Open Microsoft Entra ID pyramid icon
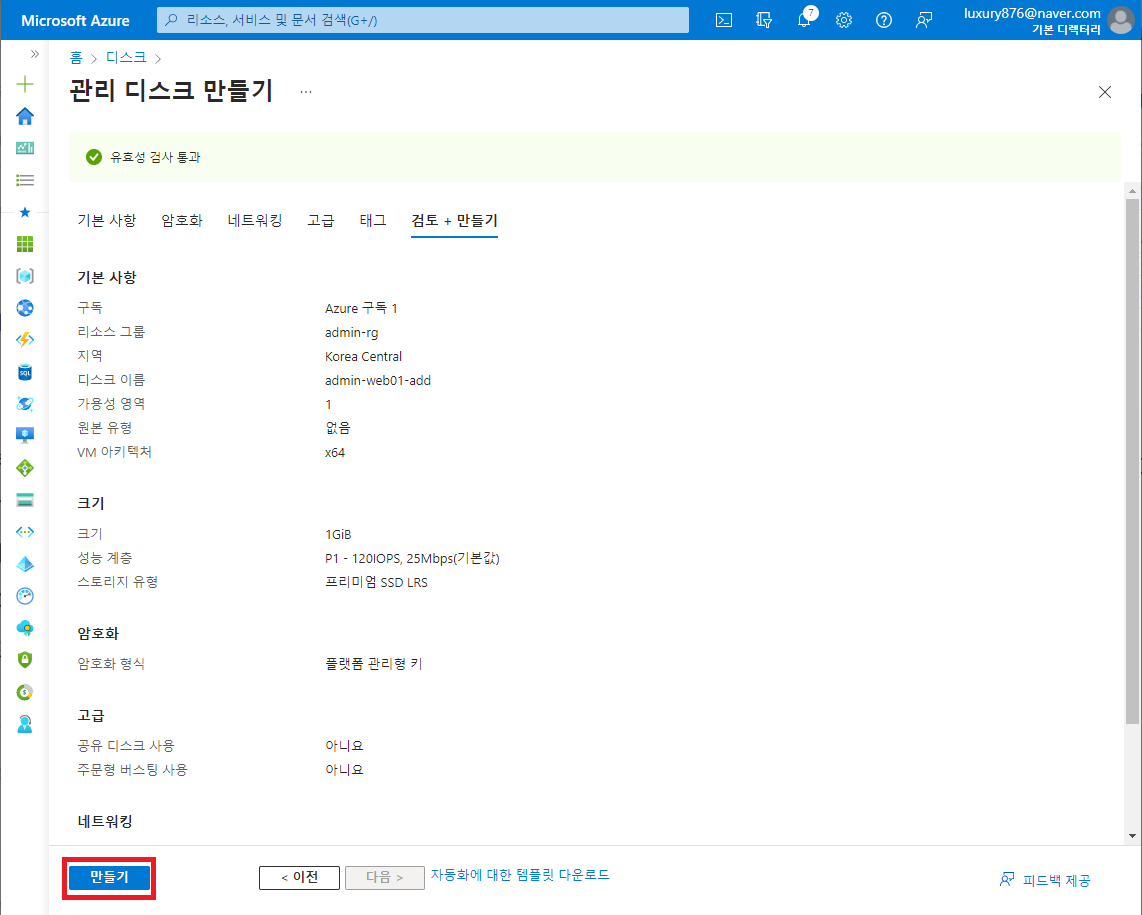The height and width of the screenshot is (915, 1142). 25,564
